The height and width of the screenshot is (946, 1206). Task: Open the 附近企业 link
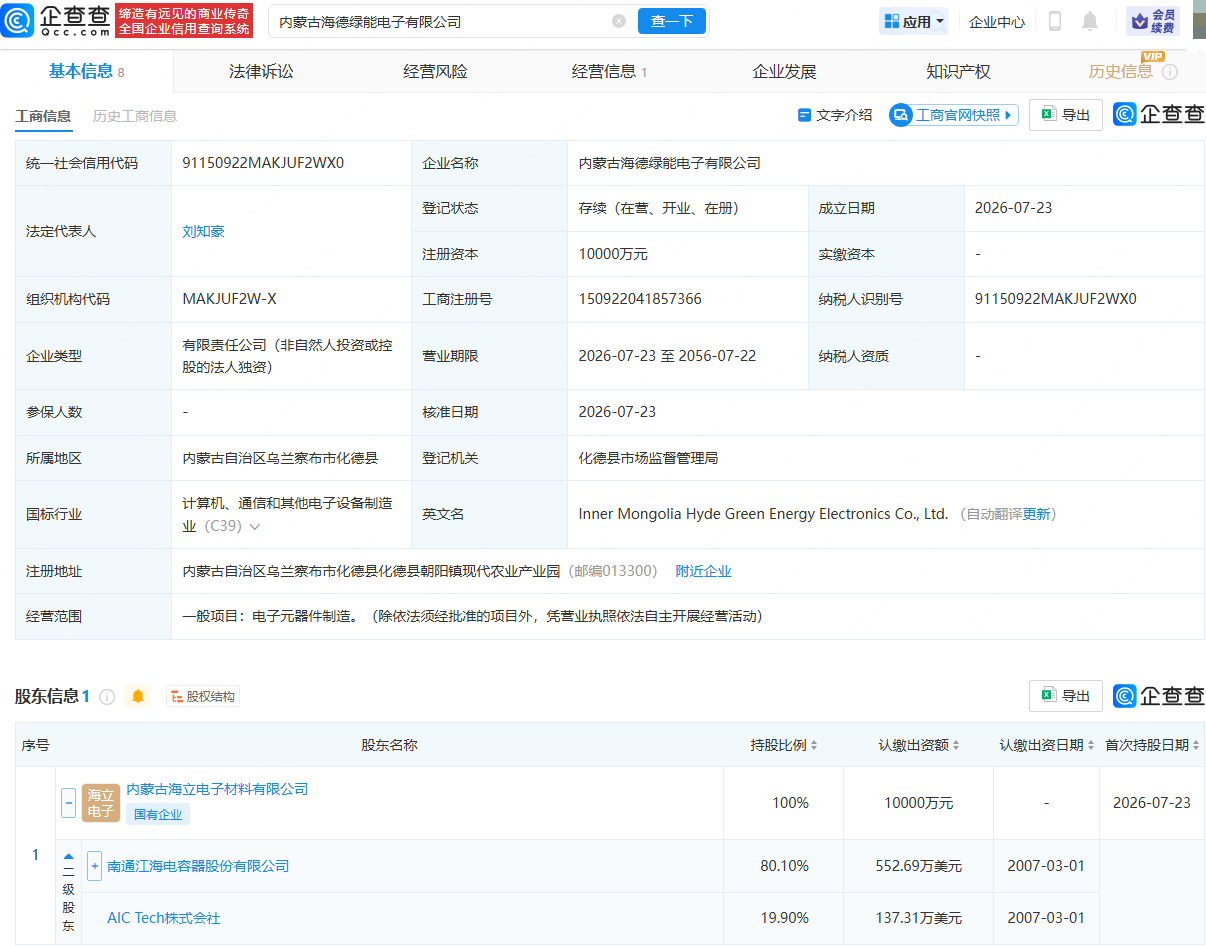point(703,571)
